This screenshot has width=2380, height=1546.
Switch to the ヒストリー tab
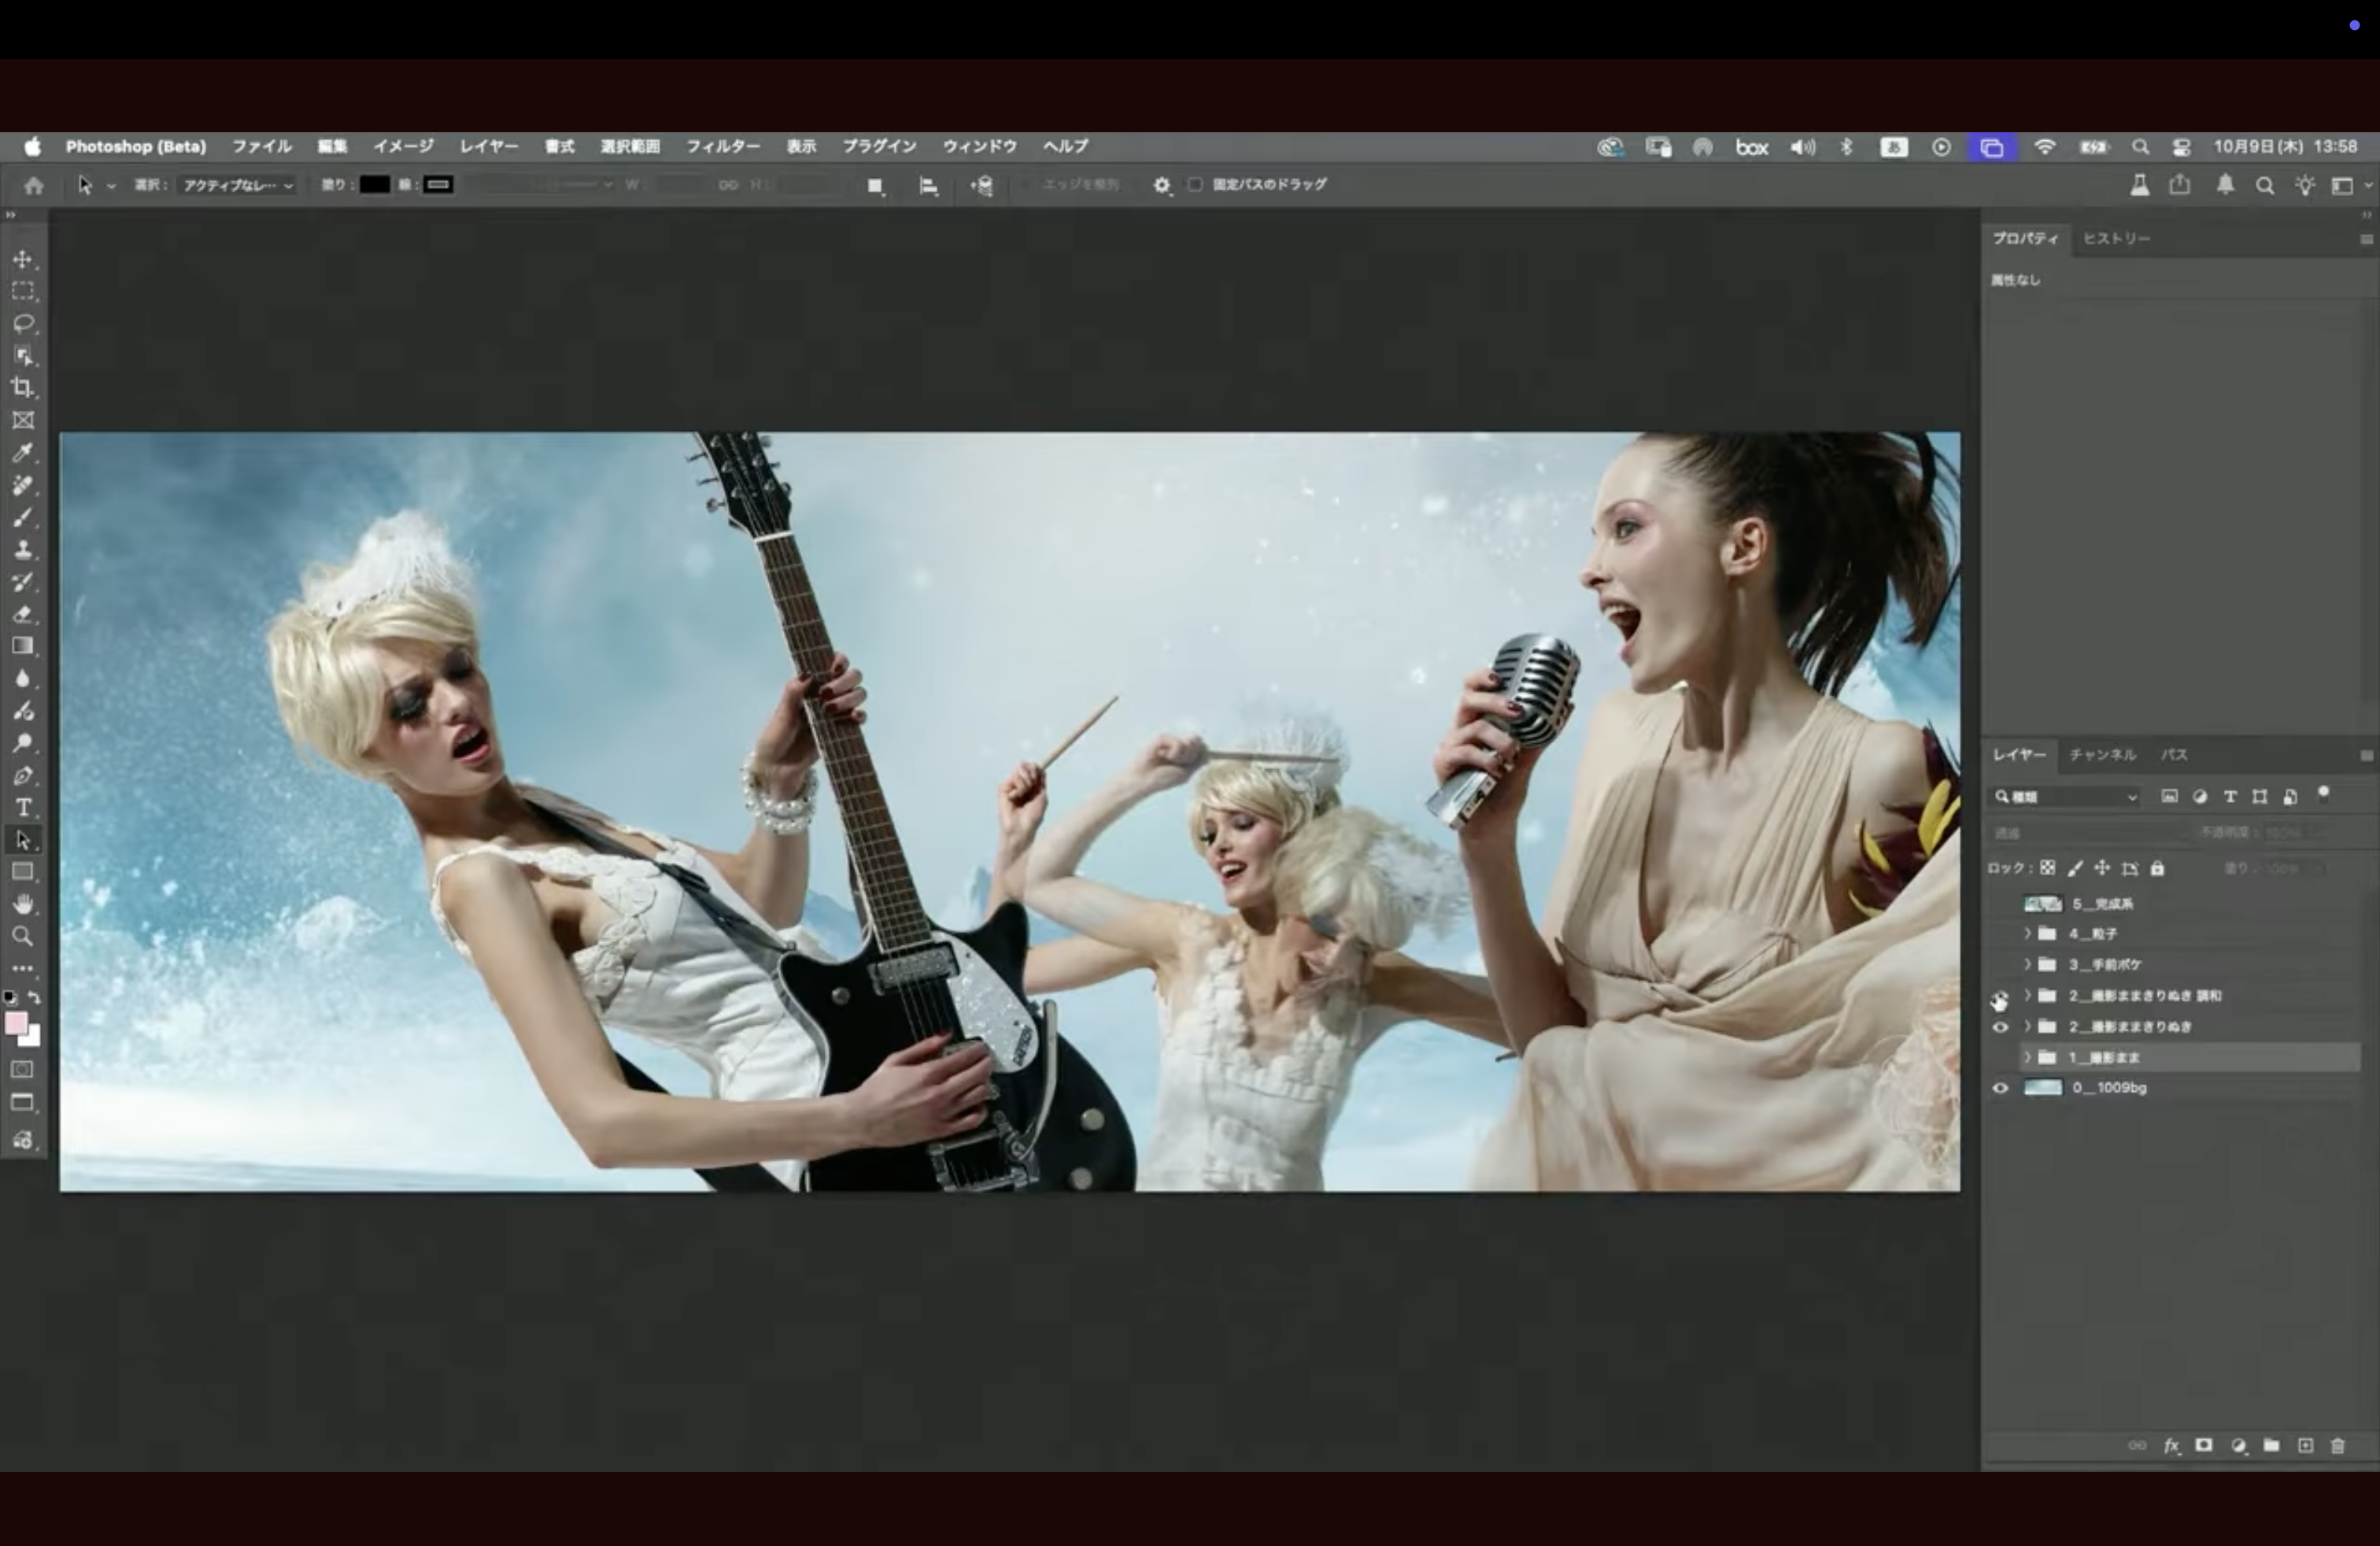coord(2116,239)
